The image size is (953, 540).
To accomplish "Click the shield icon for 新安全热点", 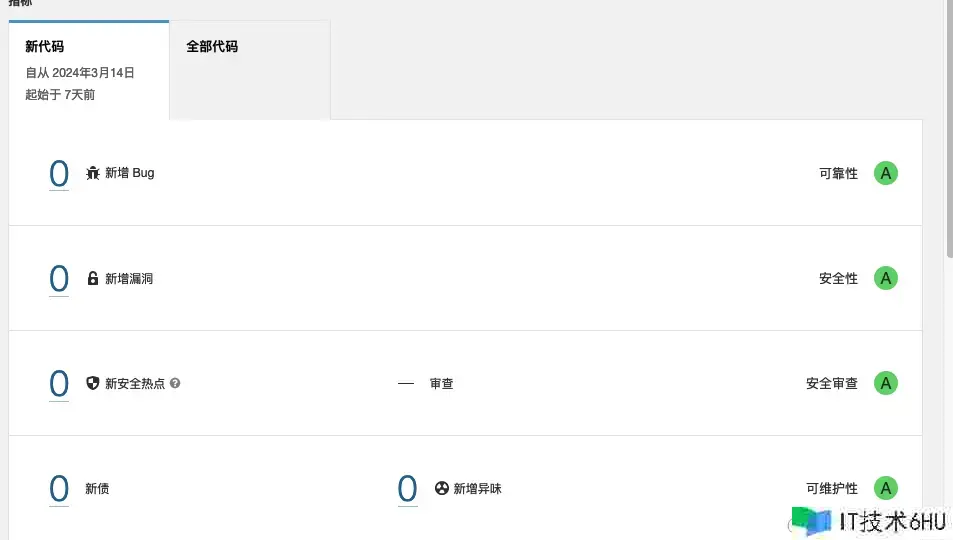I will point(92,383).
